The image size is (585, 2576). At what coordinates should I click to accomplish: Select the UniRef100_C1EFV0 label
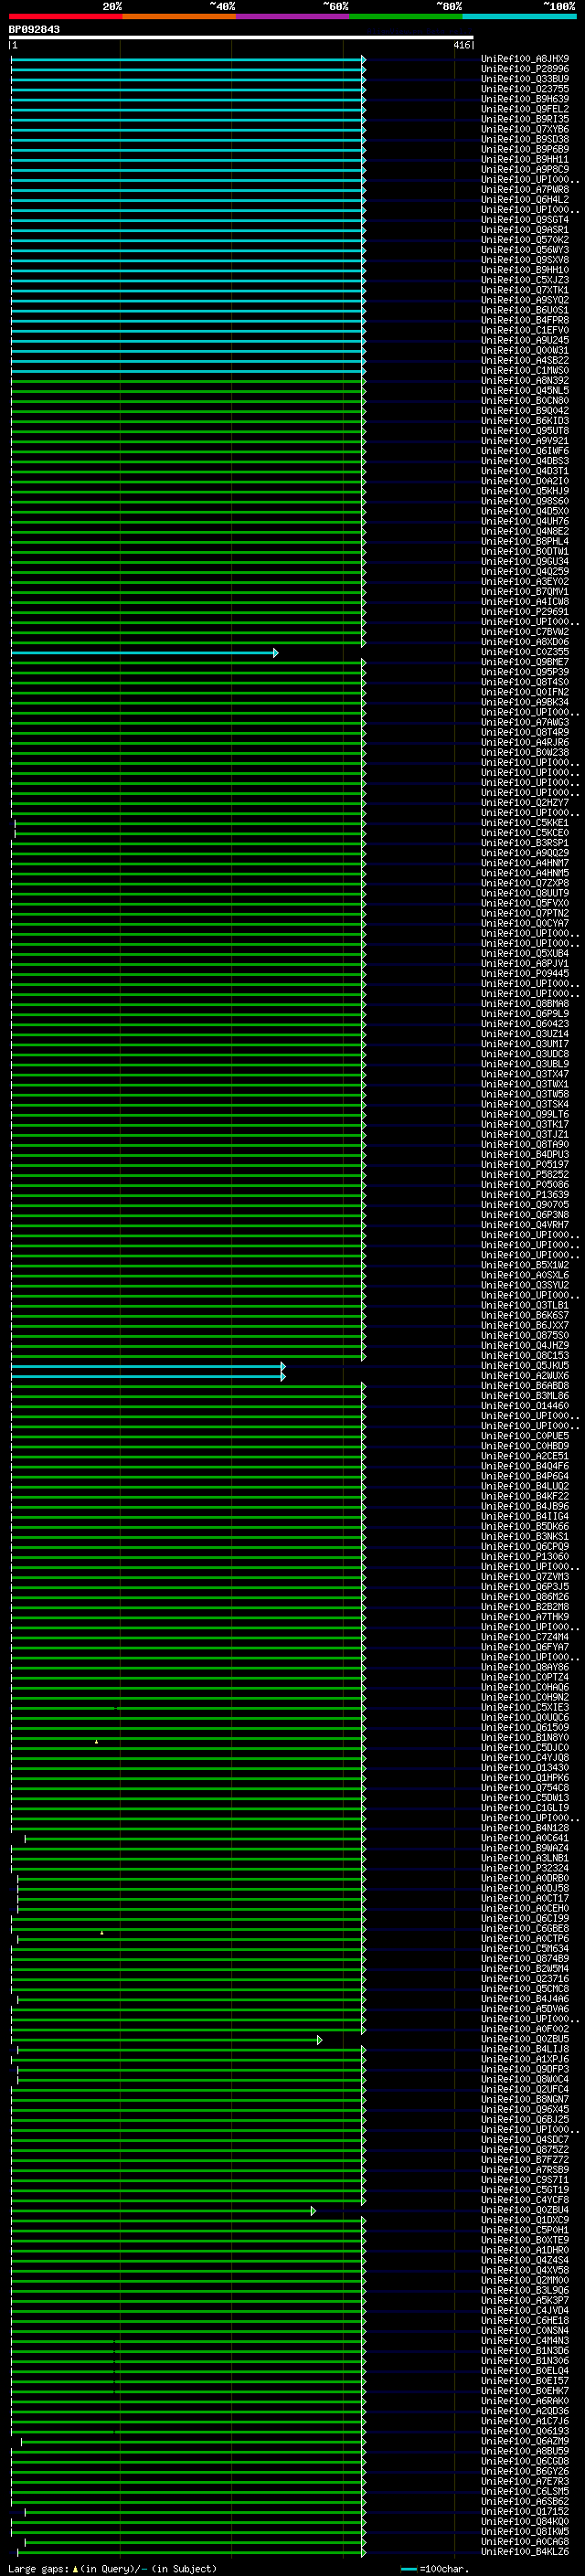[x=525, y=330]
